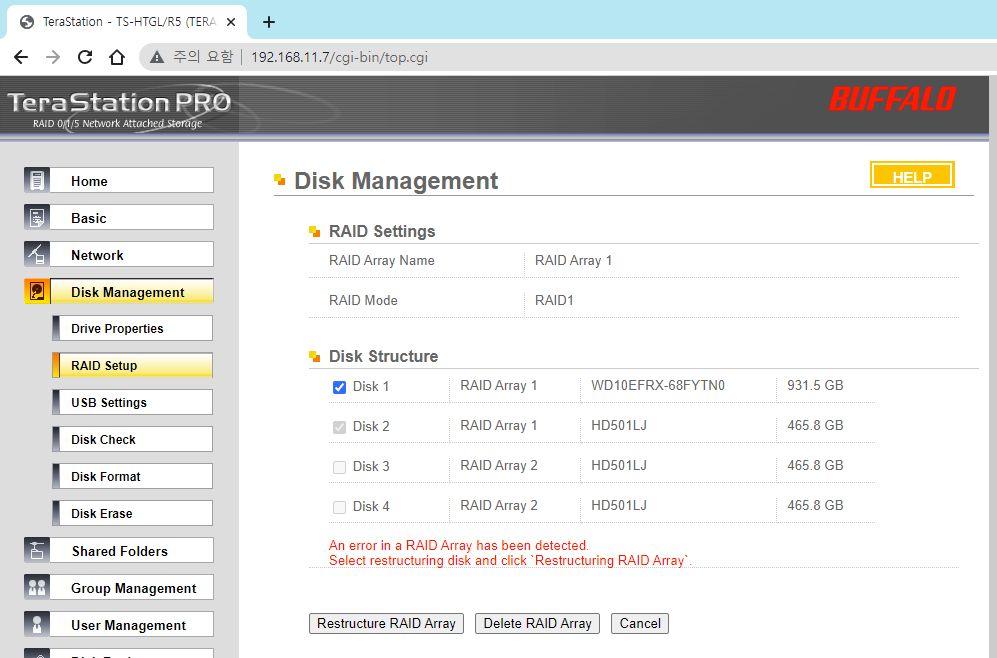Click the browser forward arrow
Screen dimensions: 997x658
tap(53, 57)
